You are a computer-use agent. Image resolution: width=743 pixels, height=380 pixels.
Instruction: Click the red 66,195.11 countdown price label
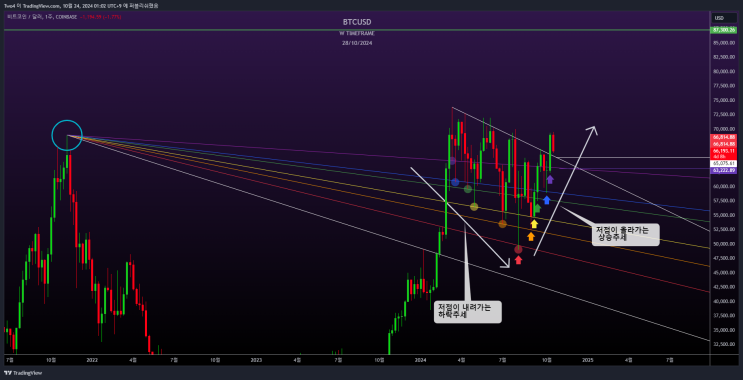pos(723,153)
